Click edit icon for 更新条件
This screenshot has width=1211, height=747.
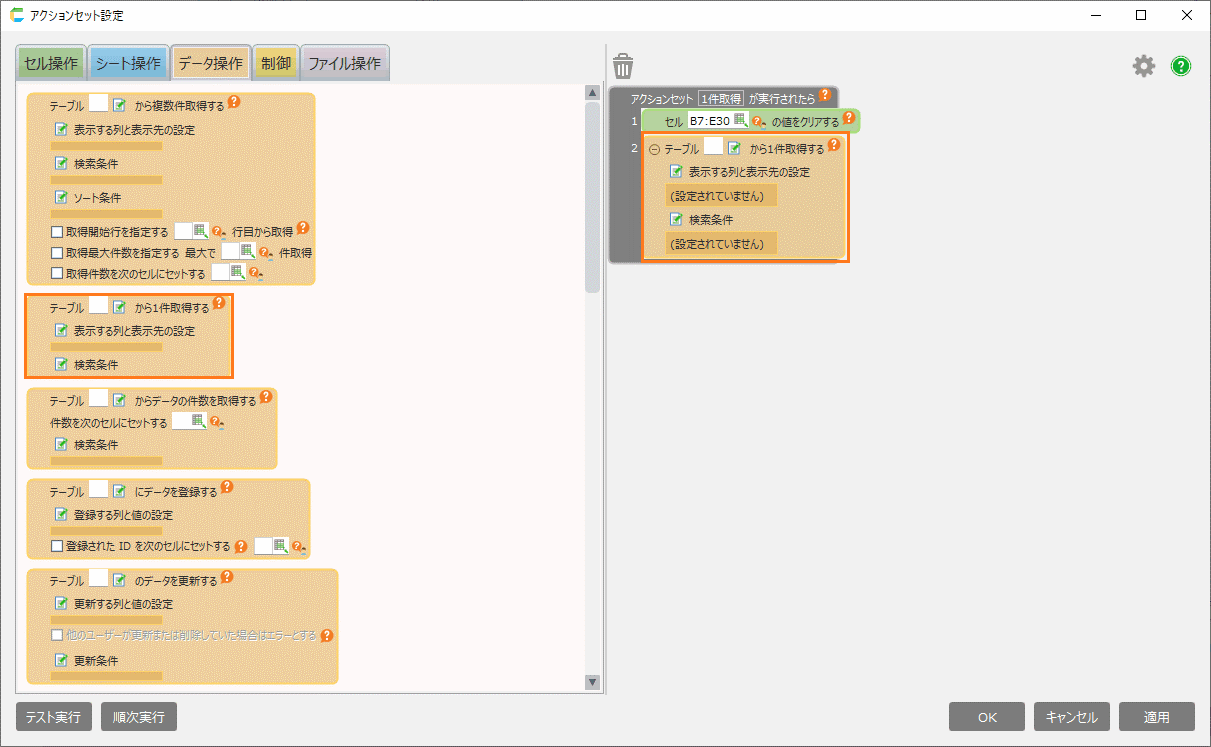pyautogui.click(x=61, y=661)
